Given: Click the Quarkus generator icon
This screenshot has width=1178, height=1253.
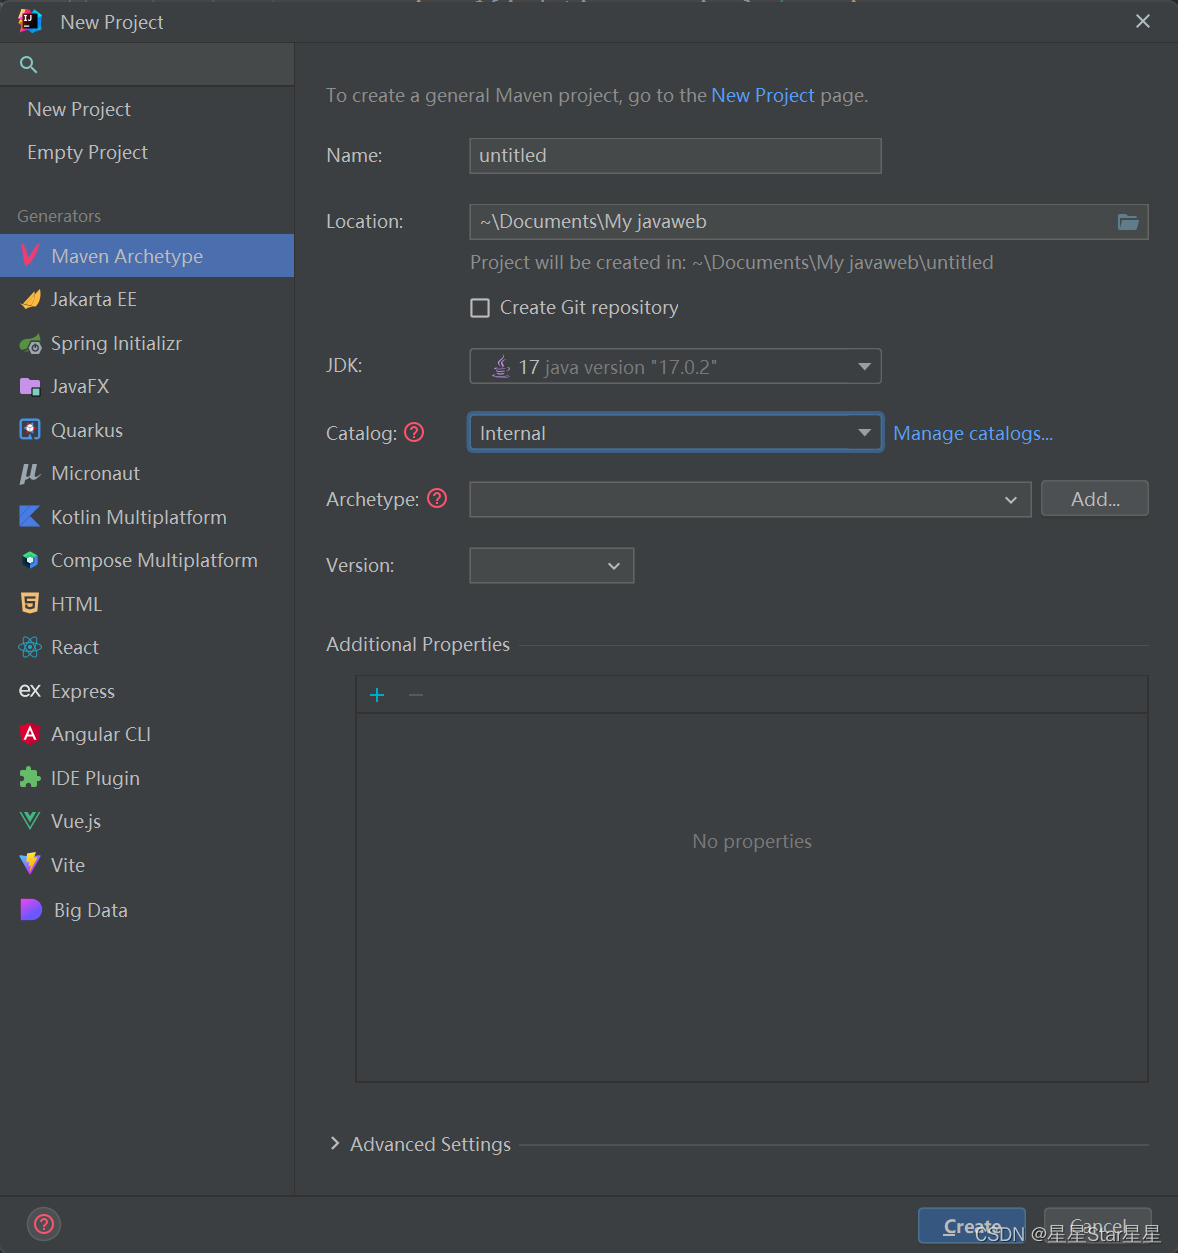Looking at the screenshot, I should (30, 430).
